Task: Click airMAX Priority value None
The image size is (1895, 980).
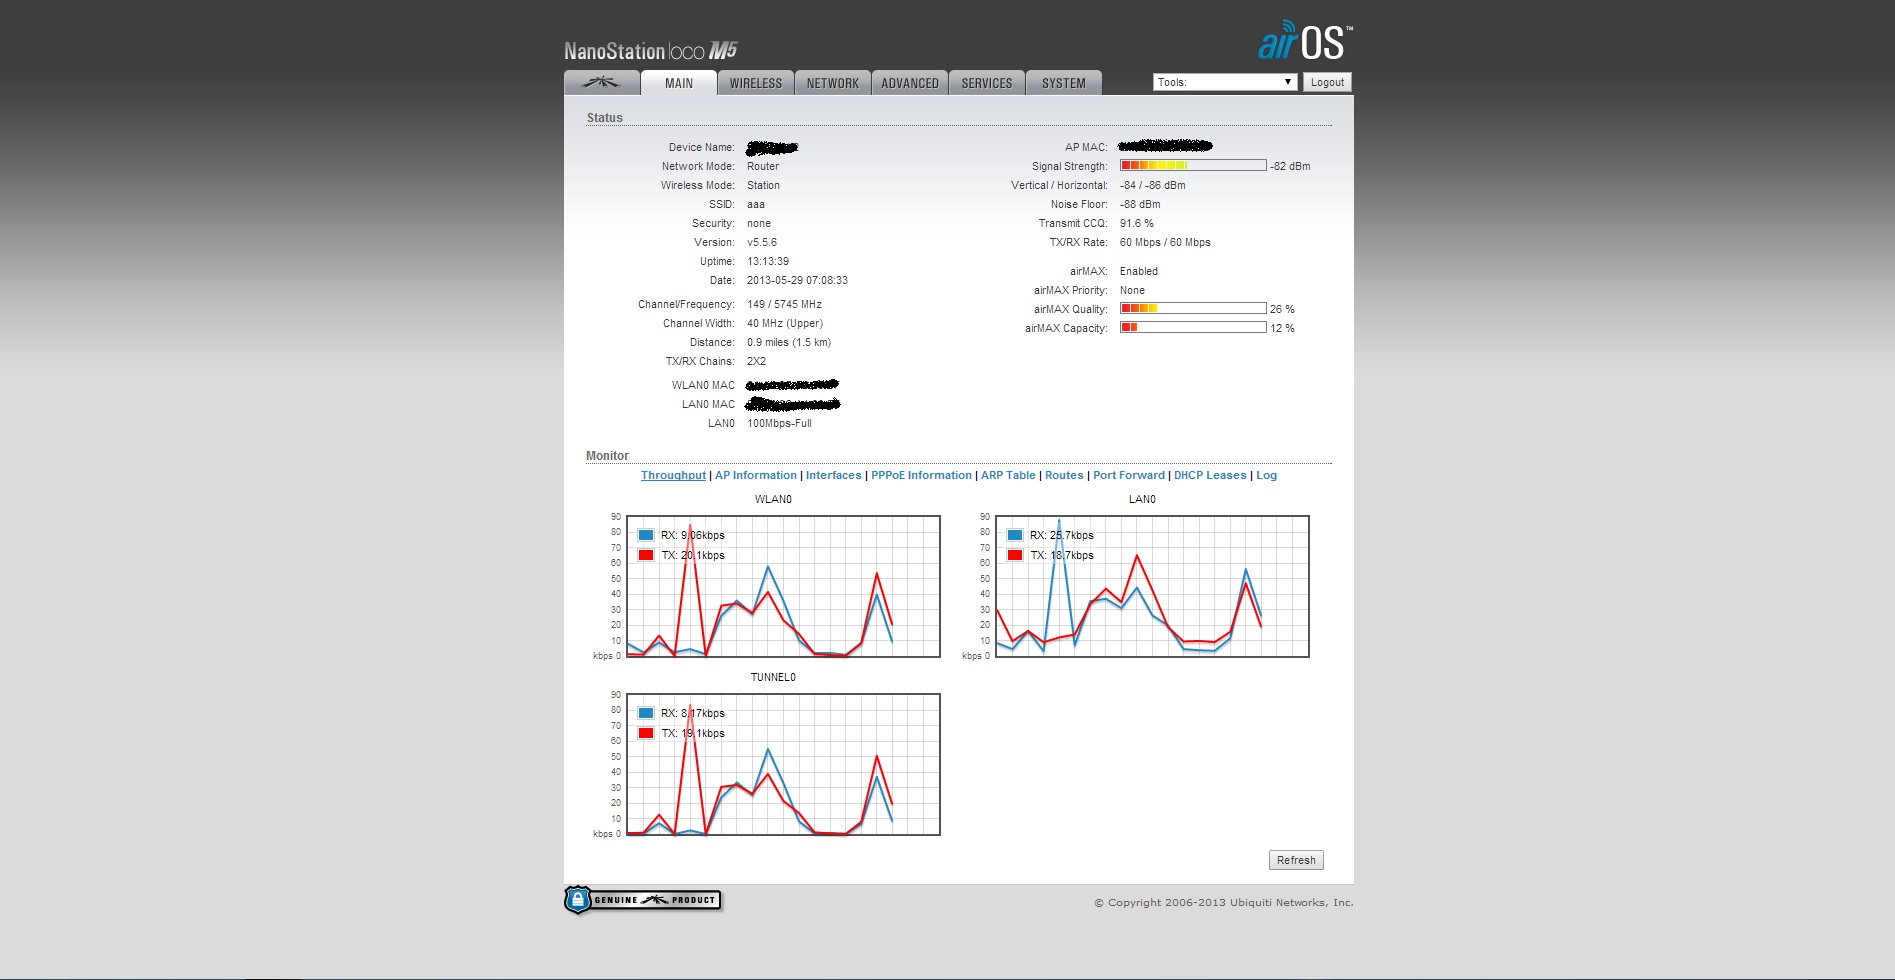Action: pyautogui.click(x=1132, y=290)
